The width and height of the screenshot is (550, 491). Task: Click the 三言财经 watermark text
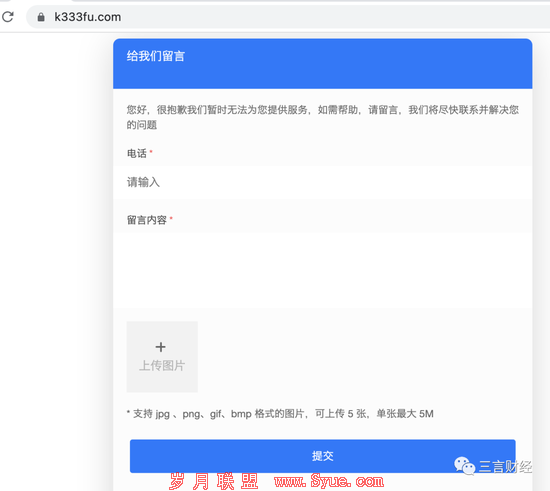coord(505,466)
